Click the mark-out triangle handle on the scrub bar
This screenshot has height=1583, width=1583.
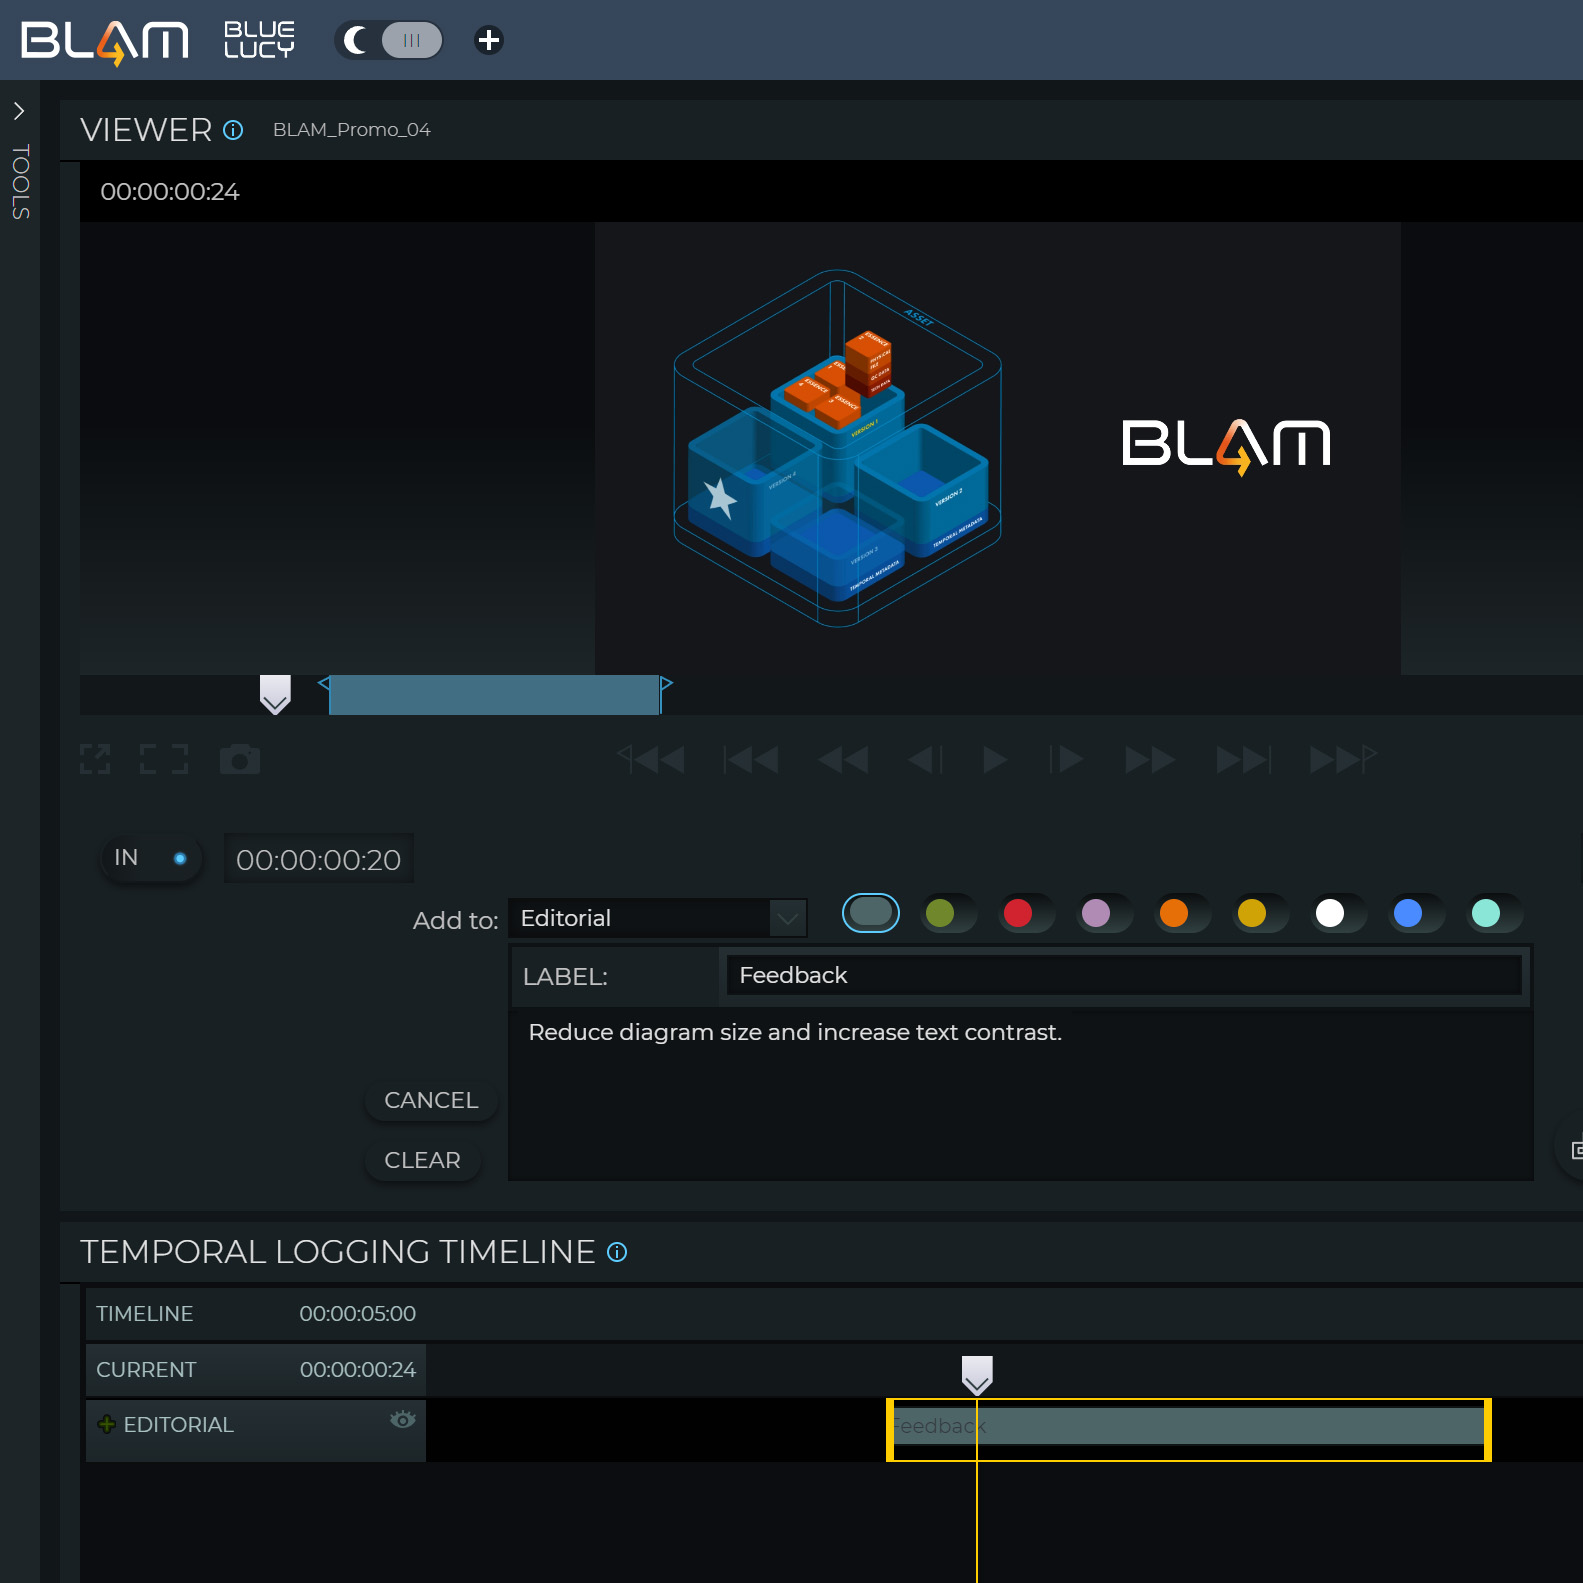pyautogui.click(x=666, y=683)
